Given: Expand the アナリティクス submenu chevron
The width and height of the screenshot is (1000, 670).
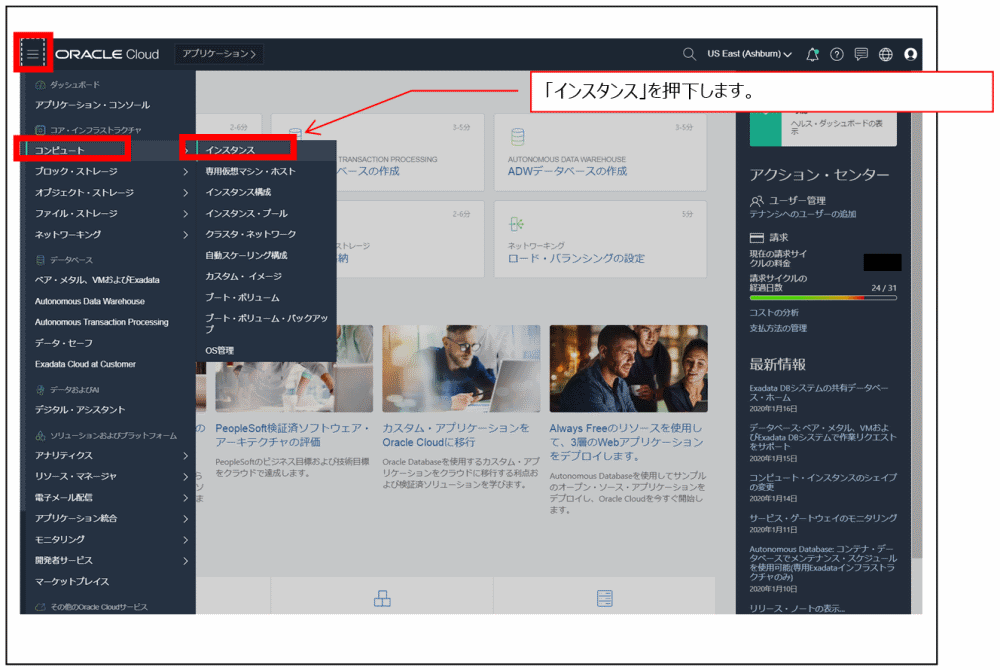Looking at the screenshot, I should (185, 456).
